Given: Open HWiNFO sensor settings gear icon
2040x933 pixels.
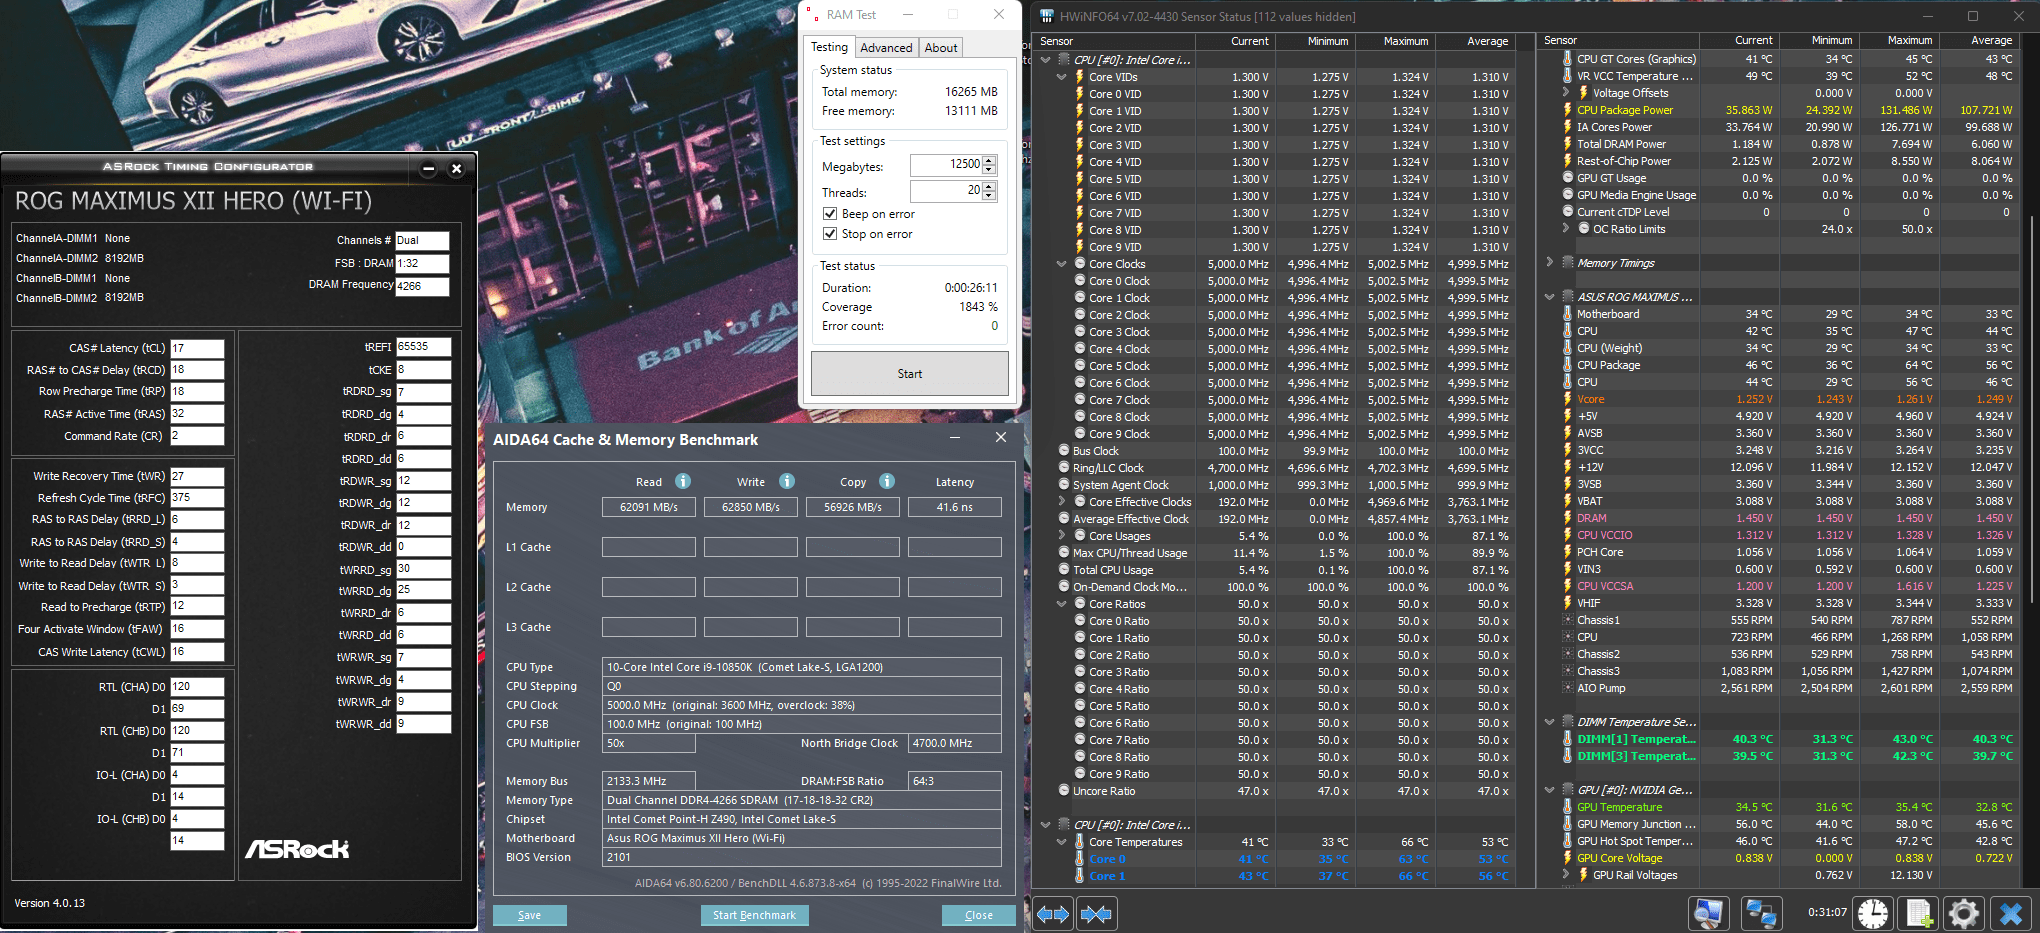Looking at the screenshot, I should click(x=1963, y=913).
